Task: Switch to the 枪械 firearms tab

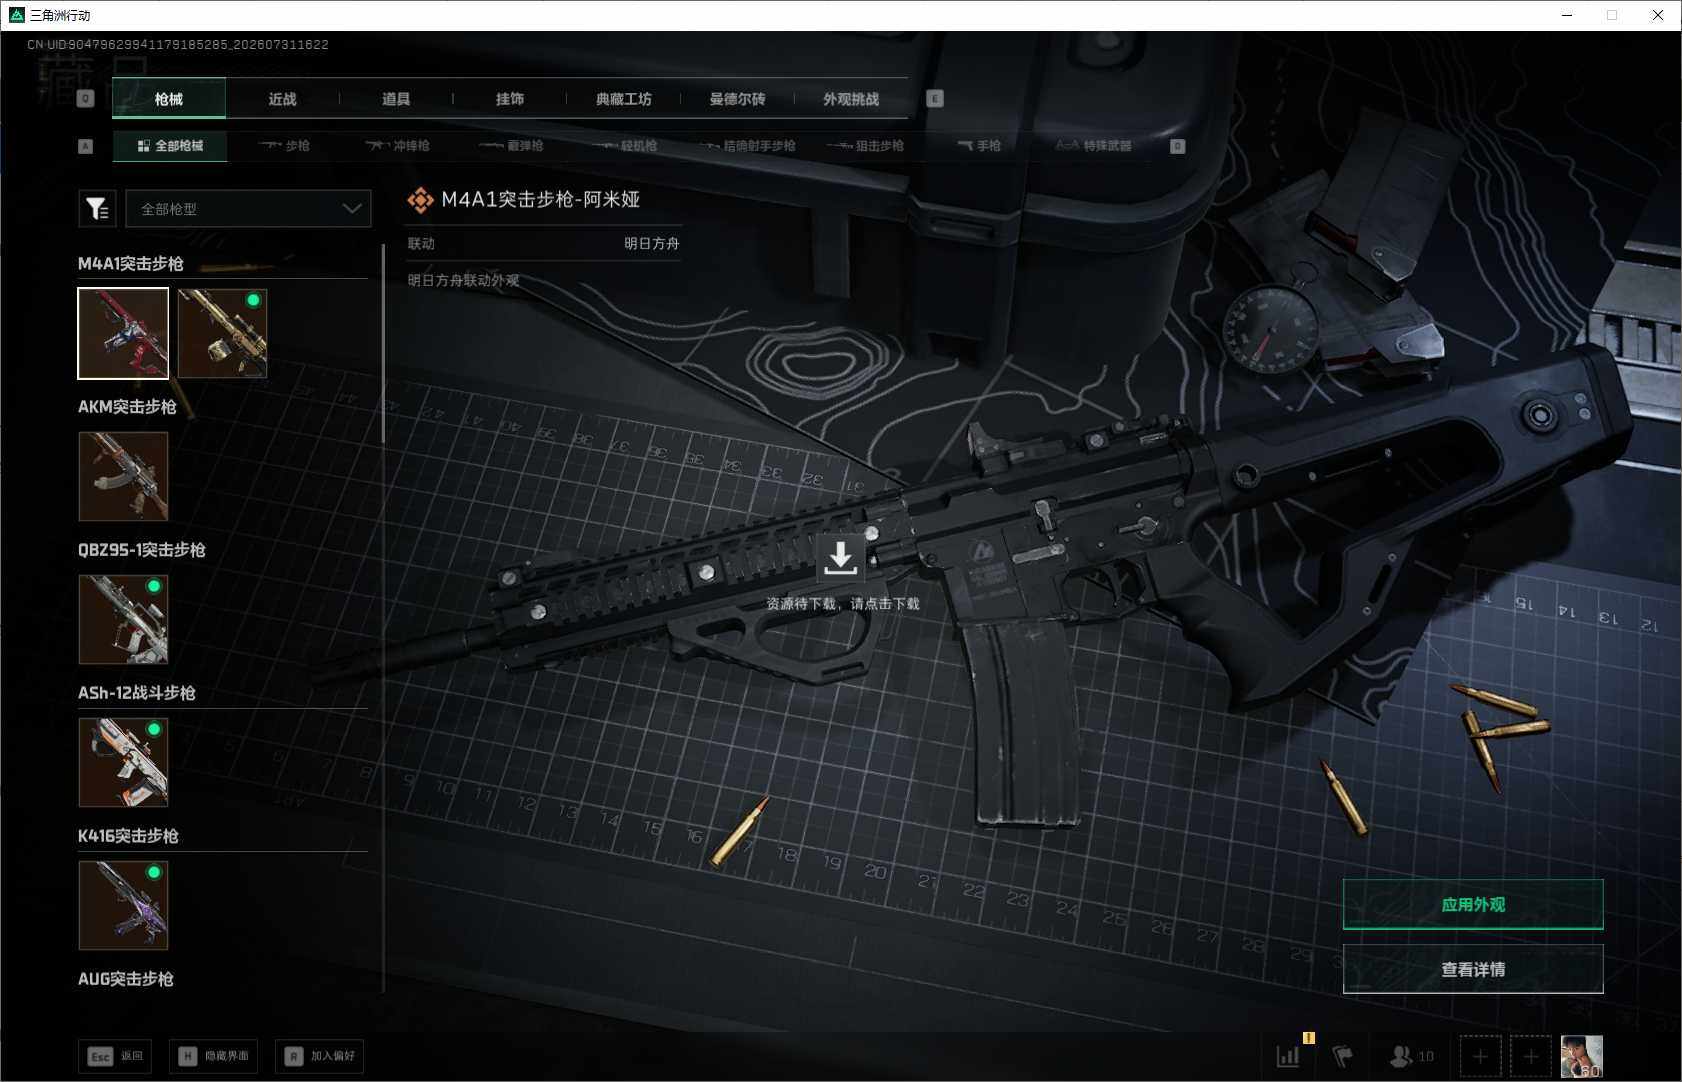Action: click(x=169, y=99)
